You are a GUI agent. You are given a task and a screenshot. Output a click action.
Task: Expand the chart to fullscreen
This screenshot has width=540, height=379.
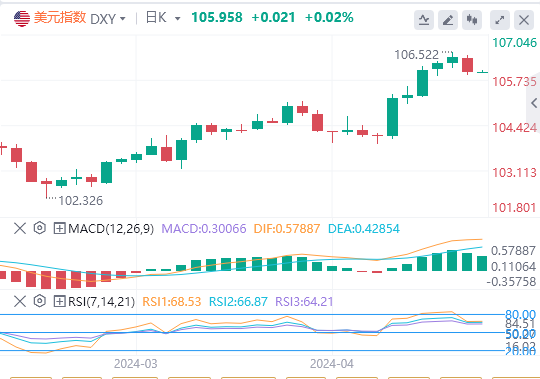(500, 20)
